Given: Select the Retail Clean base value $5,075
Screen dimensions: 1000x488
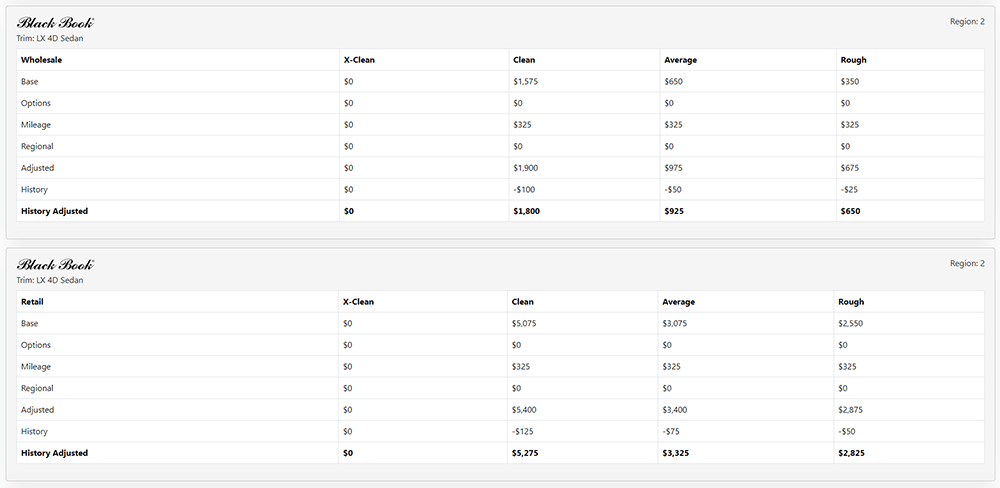Looking at the screenshot, I should (525, 324).
